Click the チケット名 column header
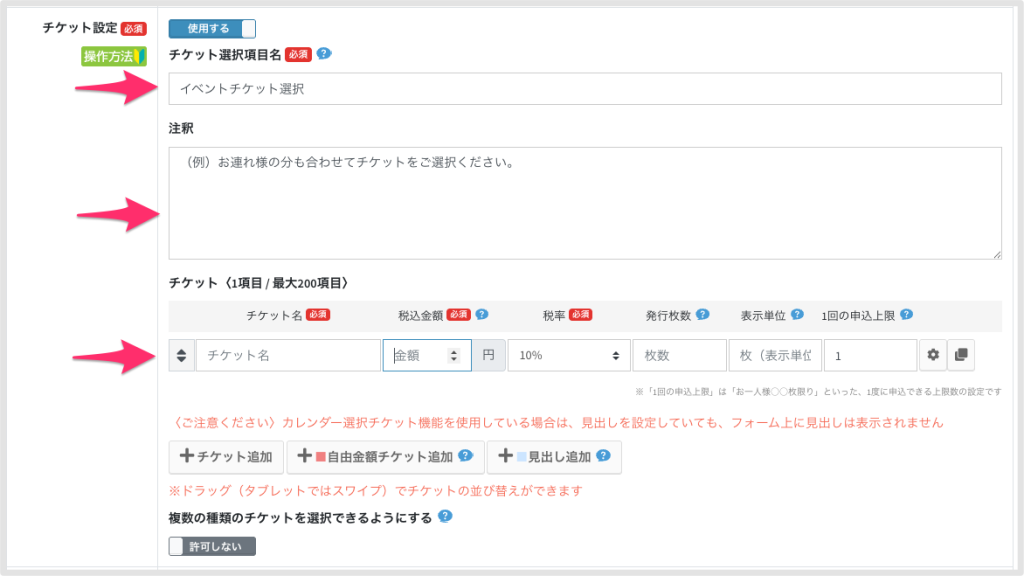The height and width of the screenshot is (576, 1024). [x=274, y=315]
